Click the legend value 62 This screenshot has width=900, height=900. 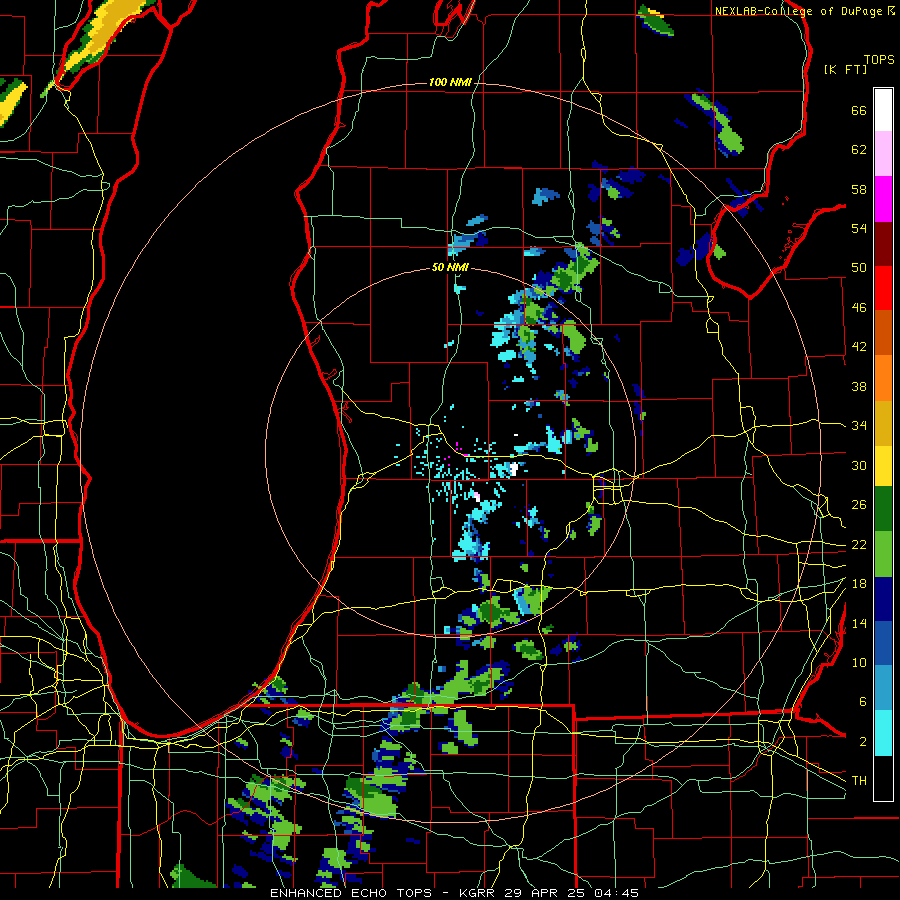tap(859, 150)
